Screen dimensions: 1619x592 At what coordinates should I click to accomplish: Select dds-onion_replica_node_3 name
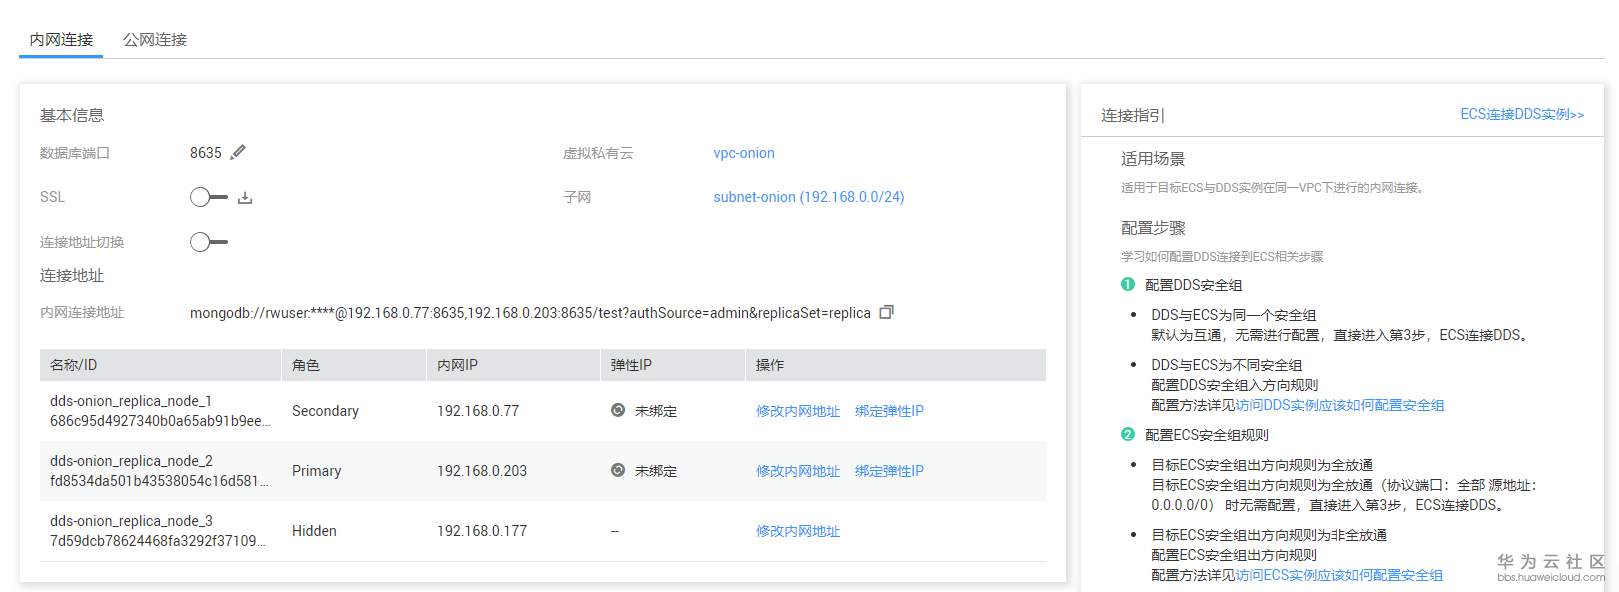tap(131, 521)
